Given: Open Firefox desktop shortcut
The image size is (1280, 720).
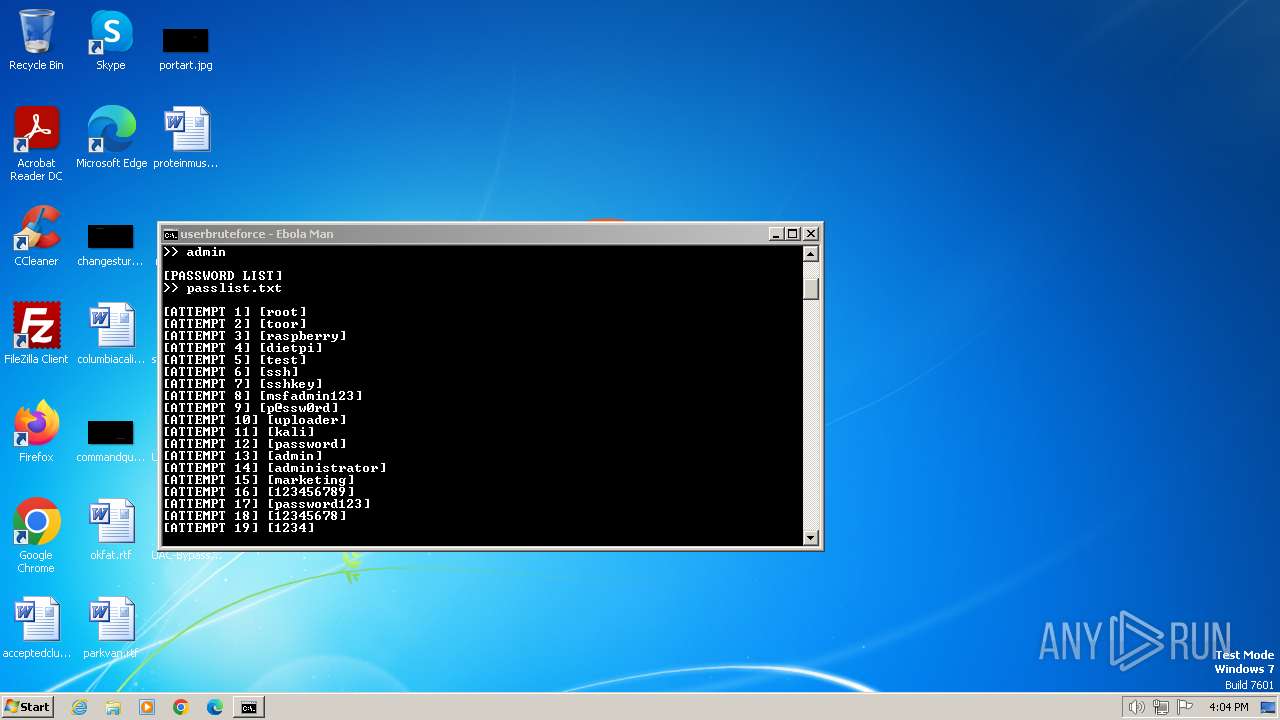Looking at the screenshot, I should 36,432.
